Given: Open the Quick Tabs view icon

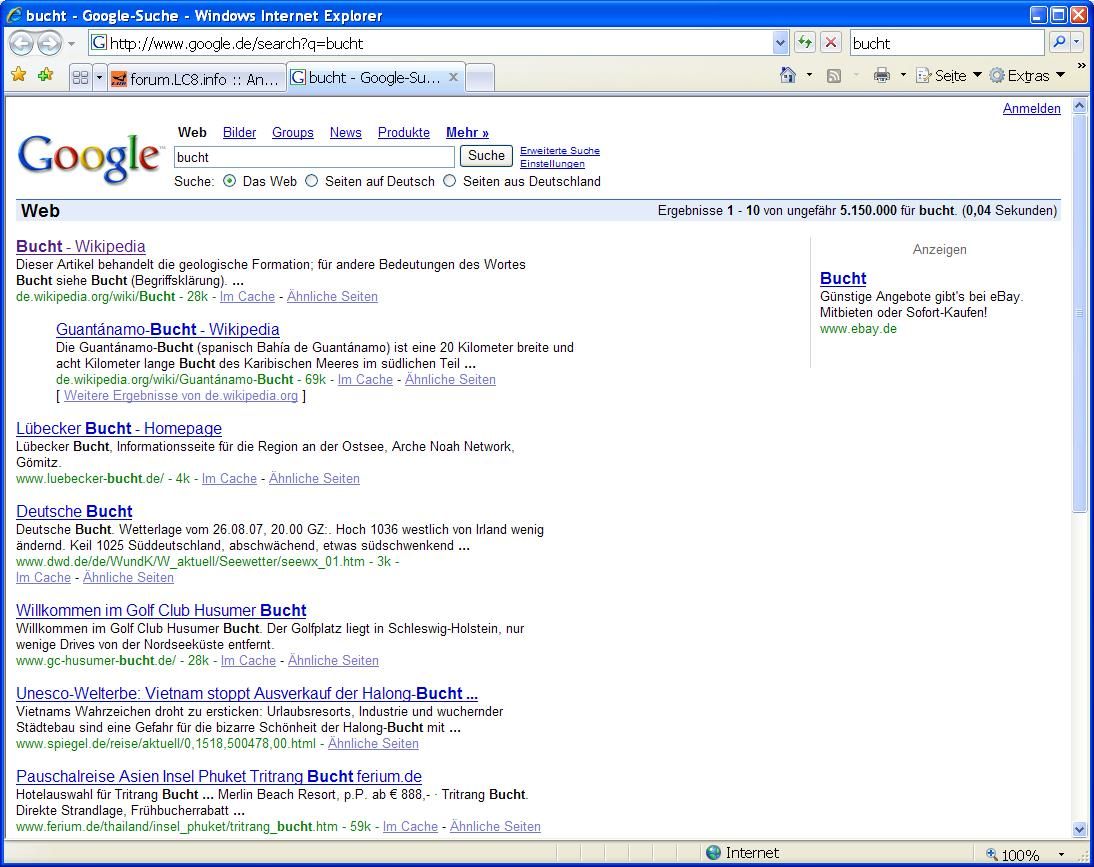Looking at the screenshot, I should click(81, 78).
